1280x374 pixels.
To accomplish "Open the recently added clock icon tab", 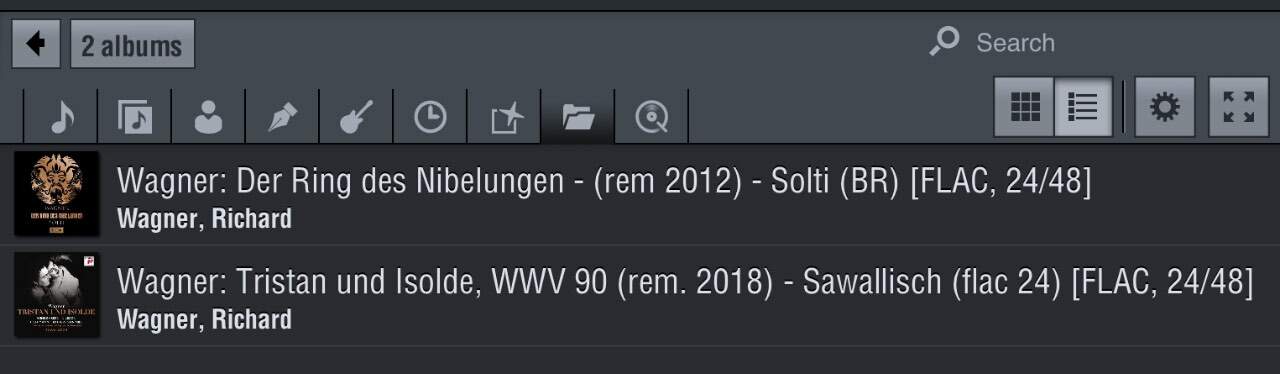I will (x=430, y=117).
